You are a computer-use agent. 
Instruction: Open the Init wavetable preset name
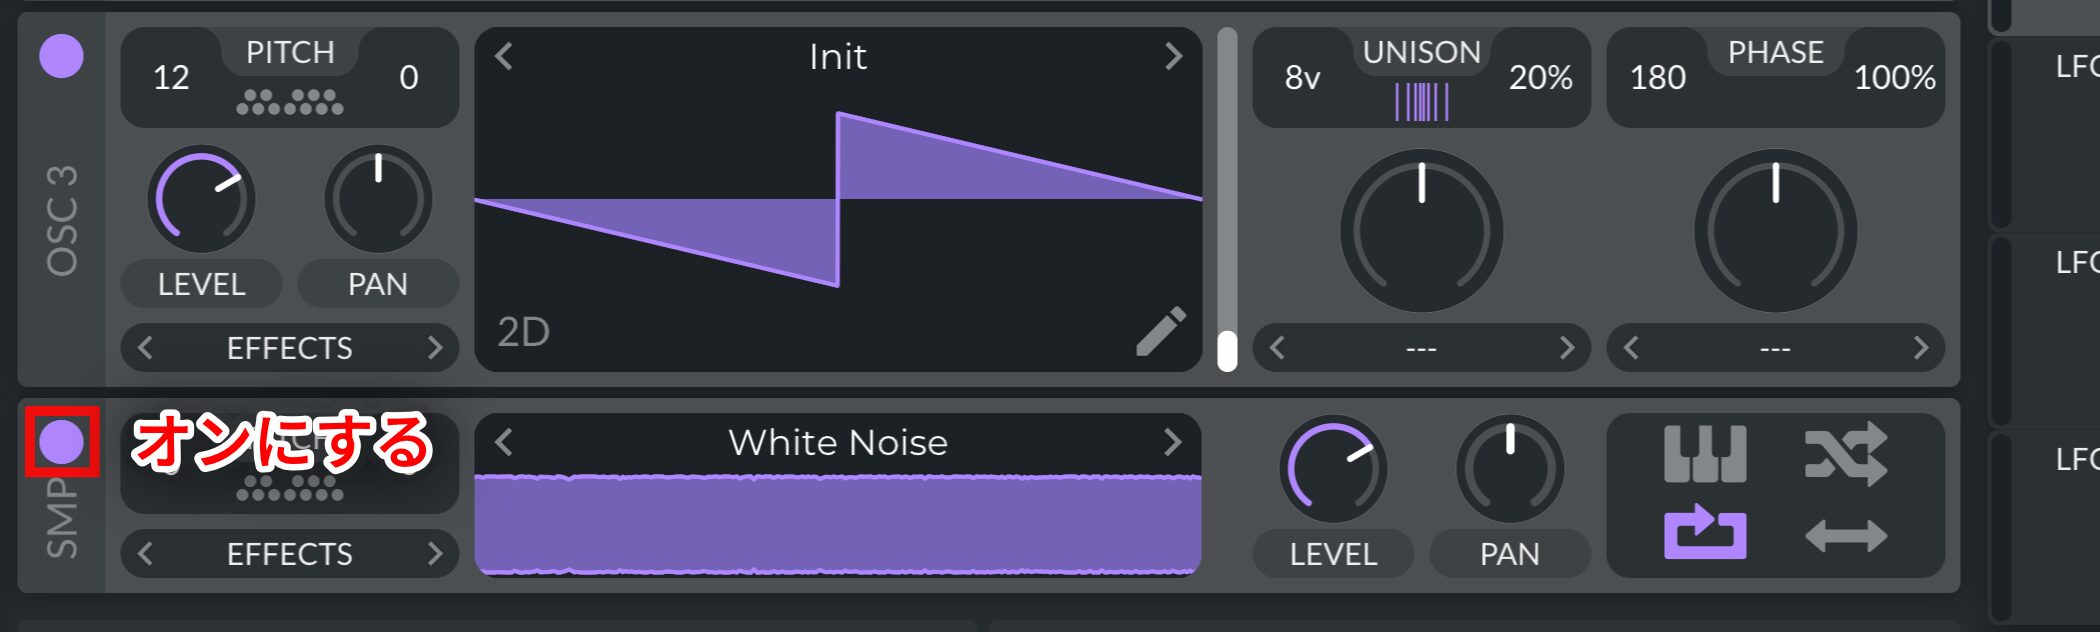(838, 56)
